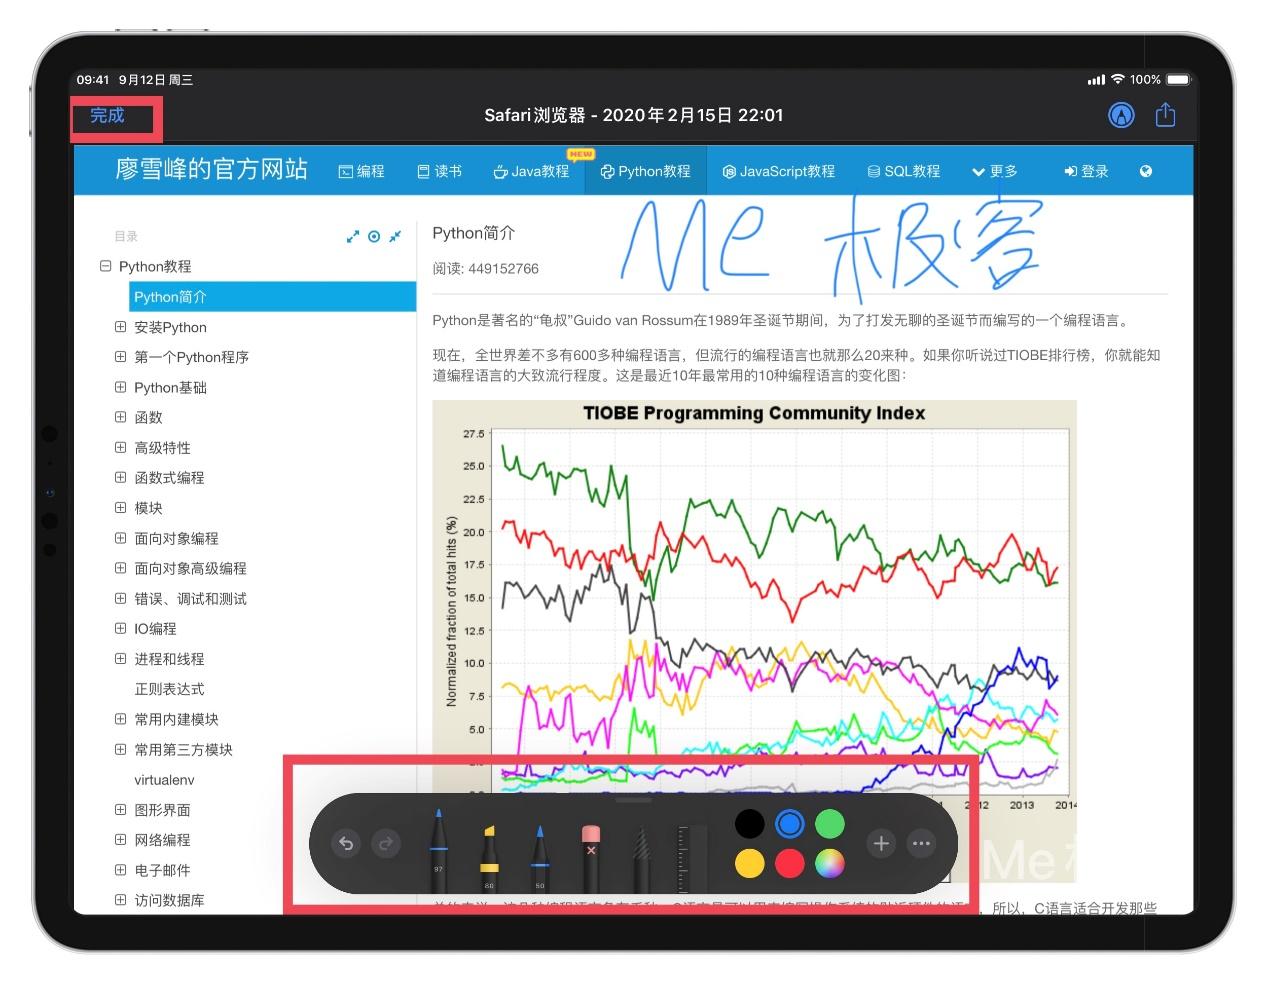The width and height of the screenshot is (1268, 985).
Task: Open the ellipsis more options button
Action: [x=921, y=844]
